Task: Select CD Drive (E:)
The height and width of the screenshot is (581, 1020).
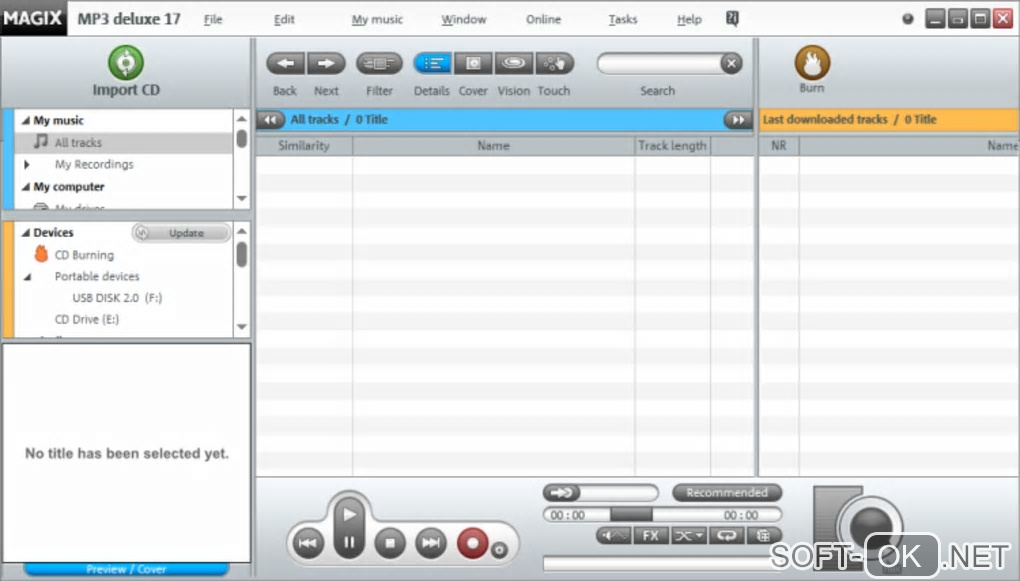Action: point(87,319)
